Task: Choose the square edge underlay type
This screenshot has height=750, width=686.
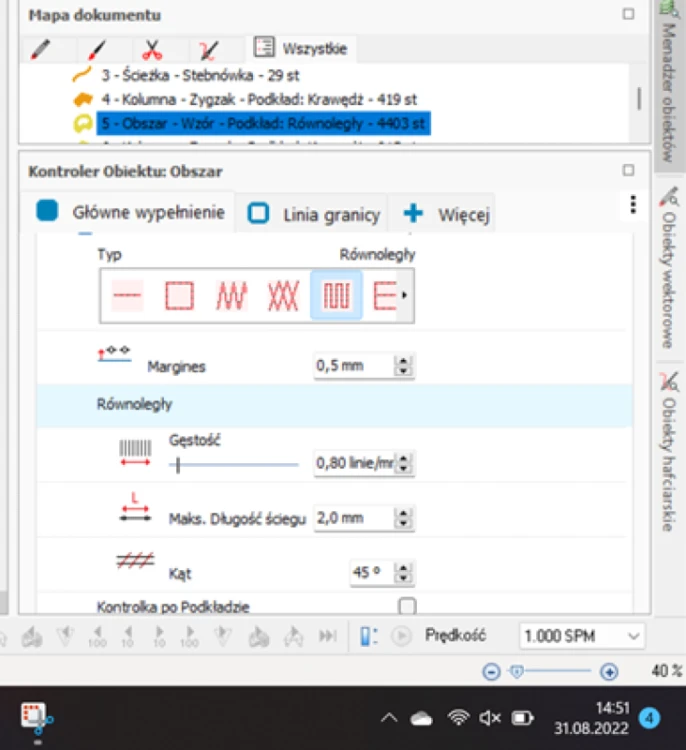Action: pos(179,295)
